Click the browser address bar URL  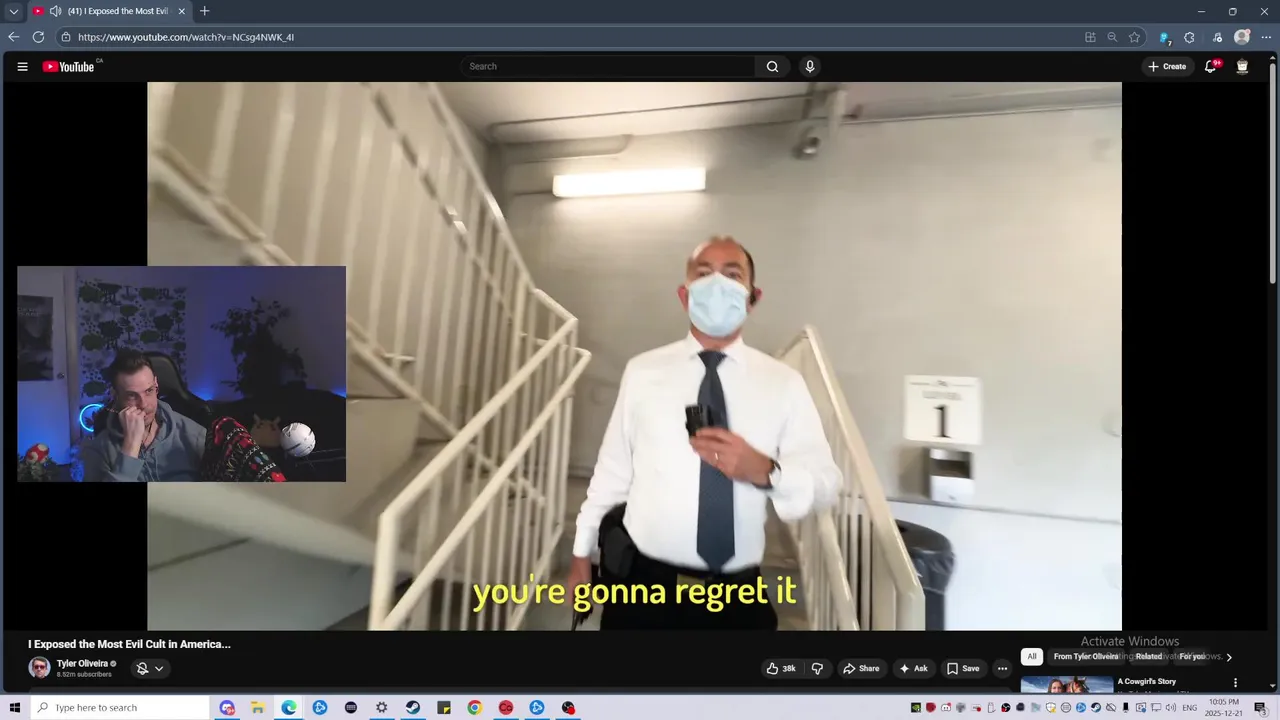186,37
